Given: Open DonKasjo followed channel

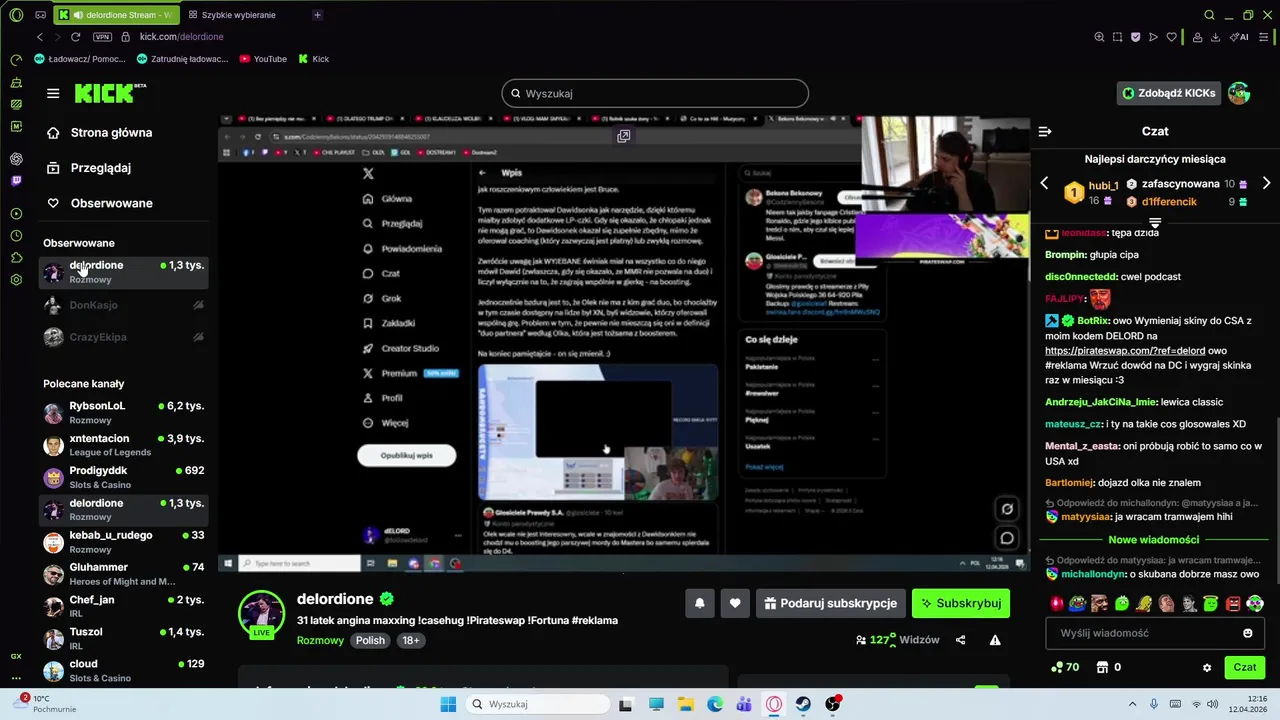Looking at the screenshot, I should point(124,305).
